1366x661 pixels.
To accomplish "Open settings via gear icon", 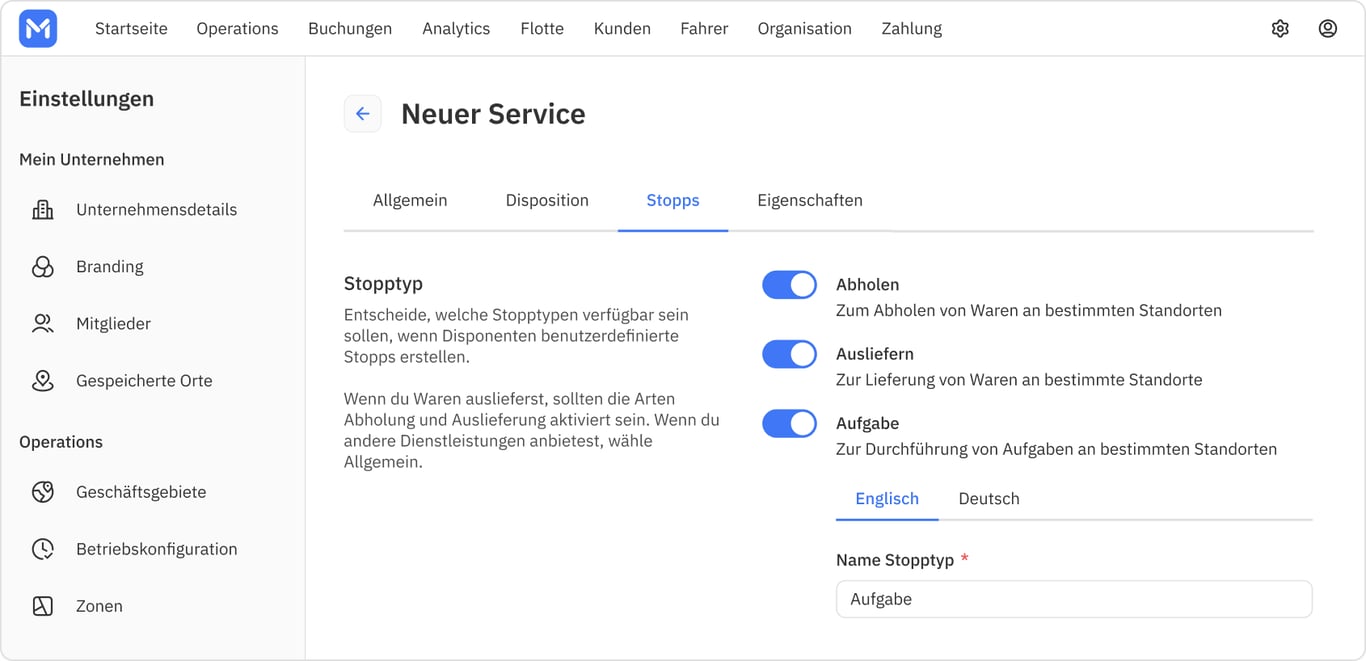I will click(1280, 29).
